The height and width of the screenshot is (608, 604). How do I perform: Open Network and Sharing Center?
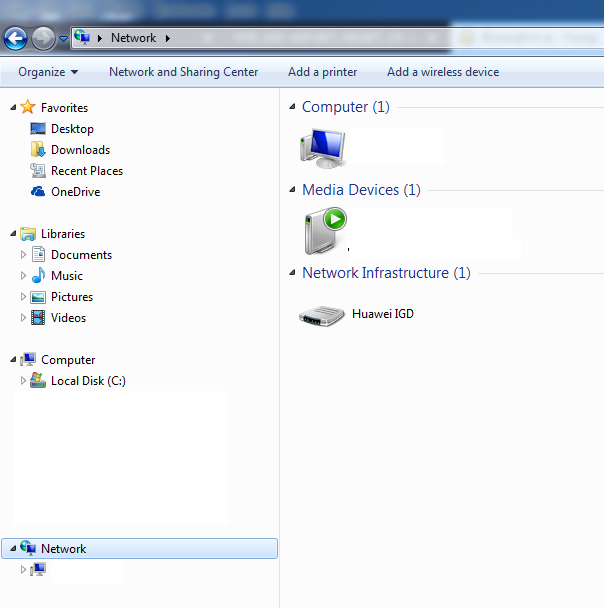click(x=183, y=72)
